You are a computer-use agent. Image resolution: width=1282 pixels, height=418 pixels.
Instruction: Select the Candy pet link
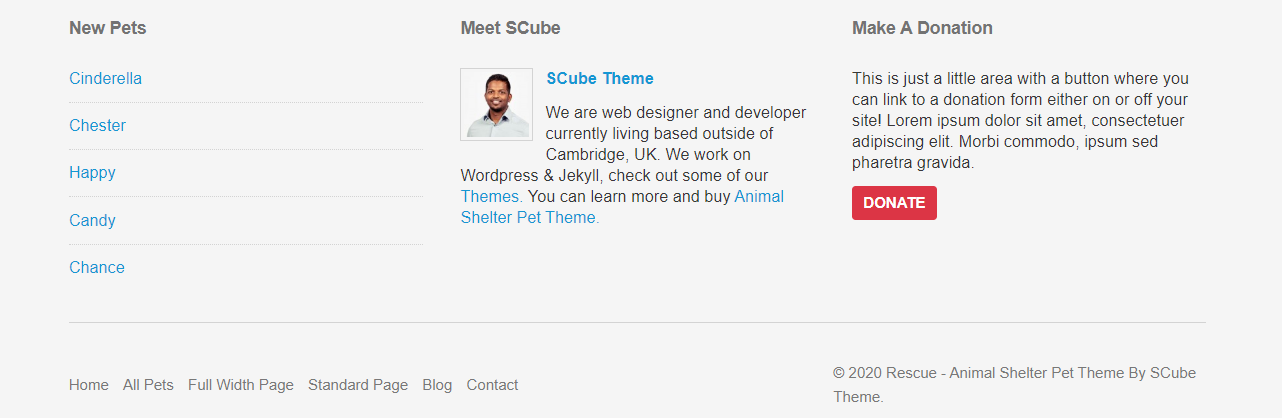(92, 220)
